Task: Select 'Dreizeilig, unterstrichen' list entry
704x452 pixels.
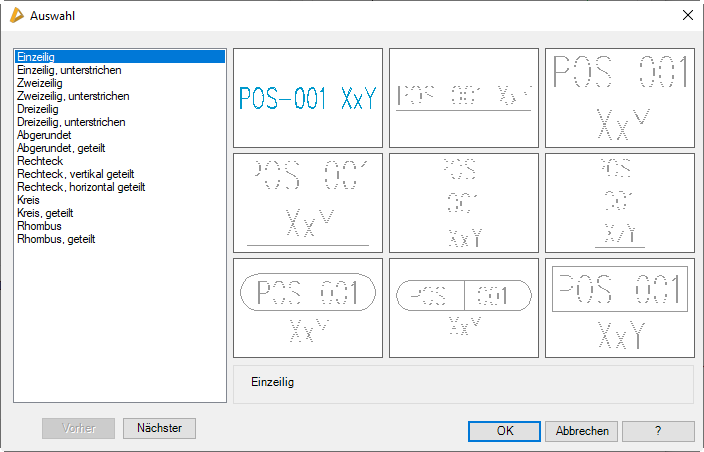Action: tap(71, 122)
